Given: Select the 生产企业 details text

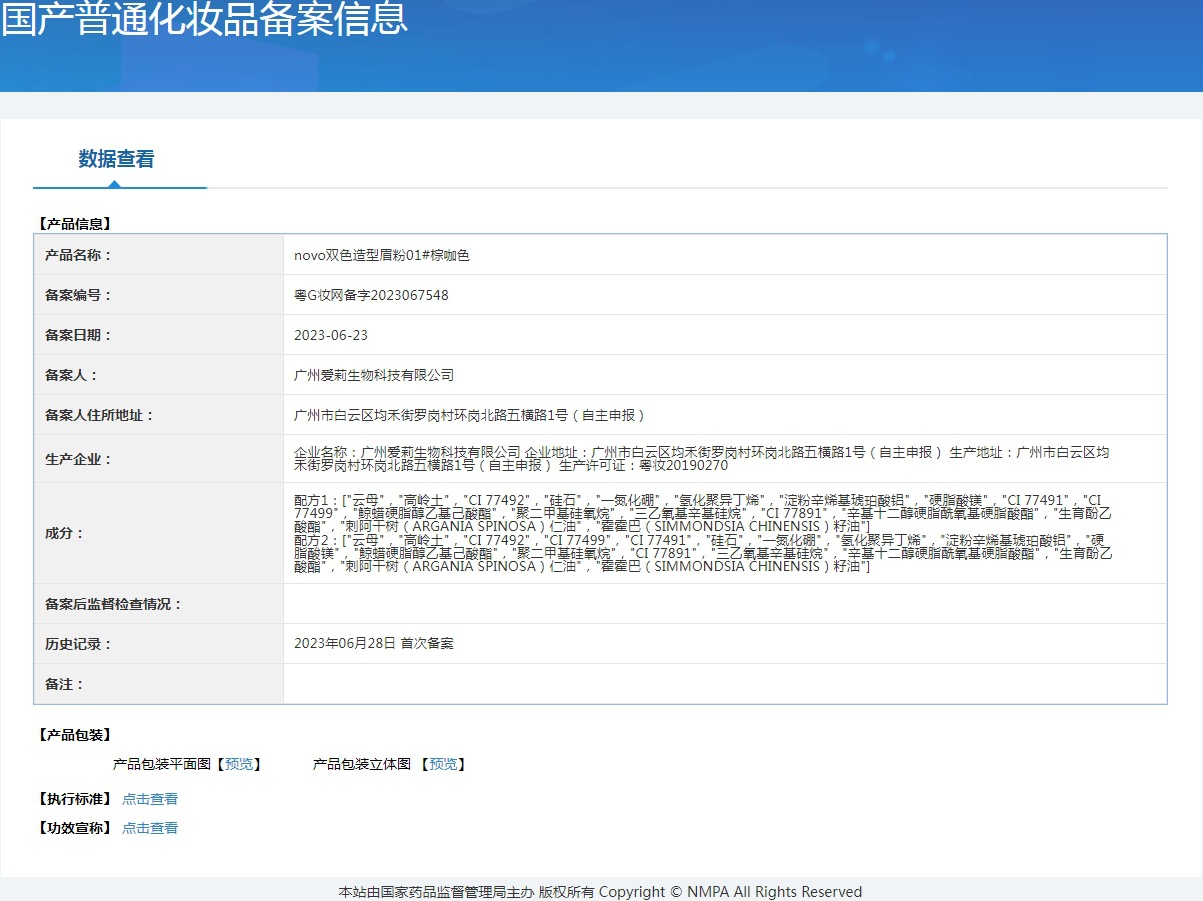Looking at the screenshot, I should pyautogui.click(x=701, y=459).
